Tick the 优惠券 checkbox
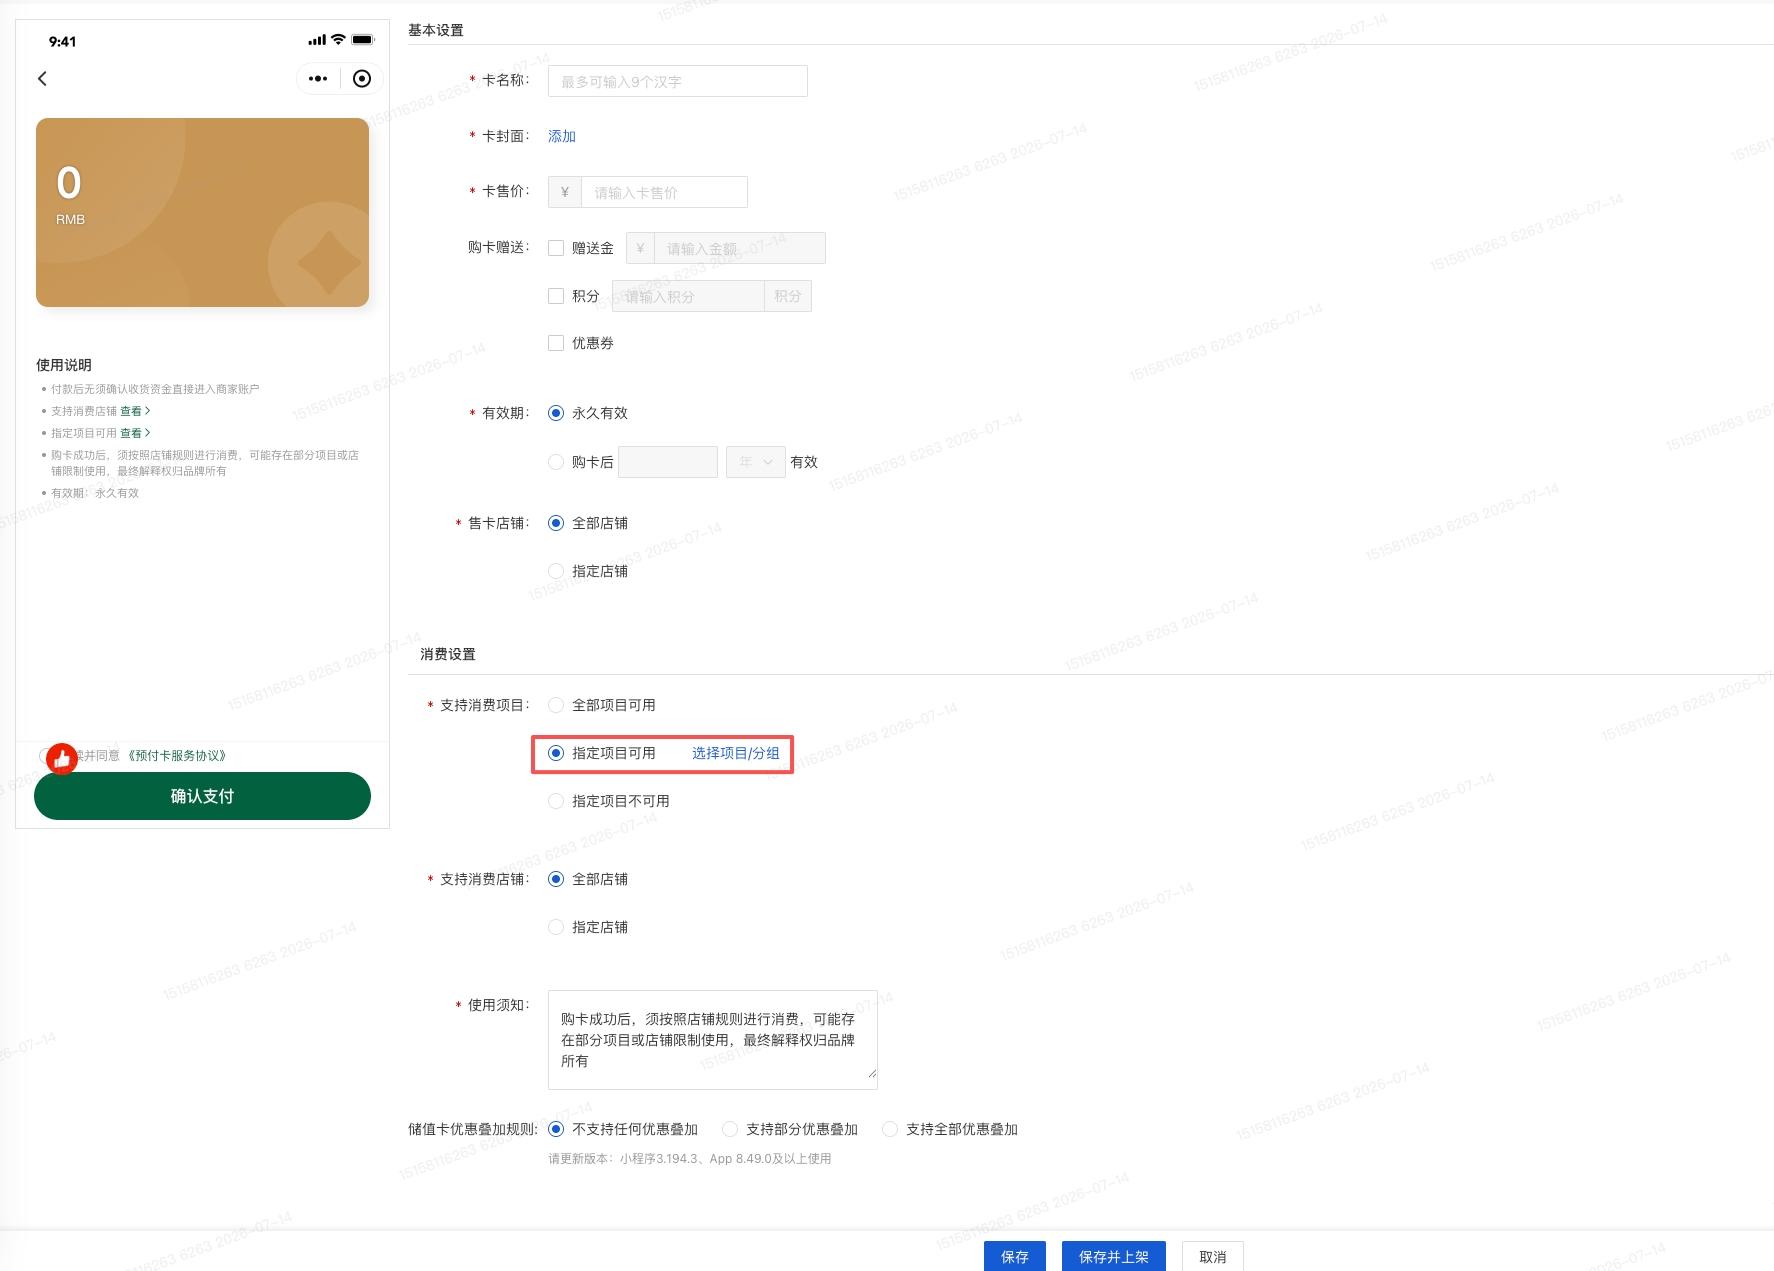1774x1271 pixels. (556, 343)
